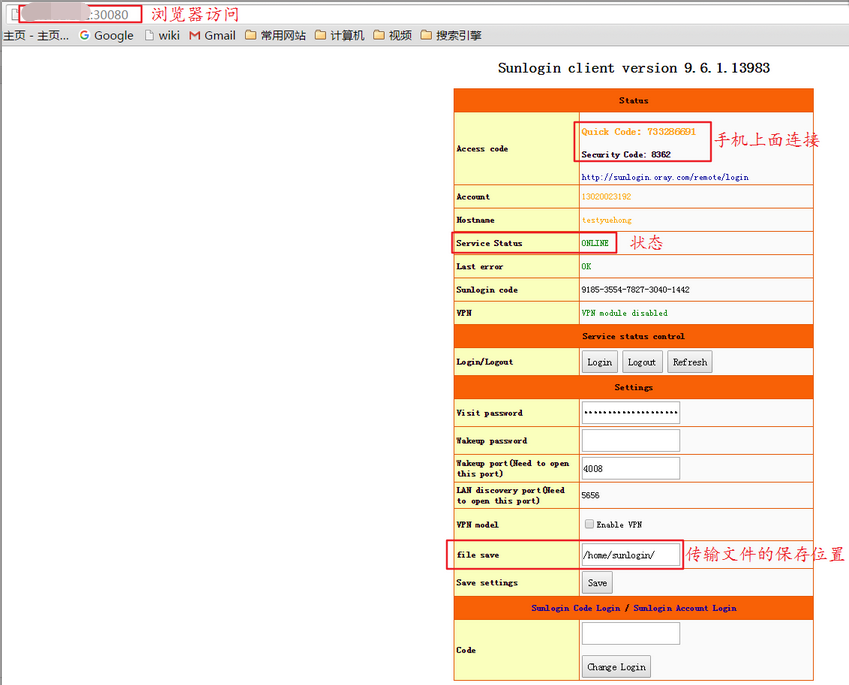Click the browser address bar

coord(428,15)
